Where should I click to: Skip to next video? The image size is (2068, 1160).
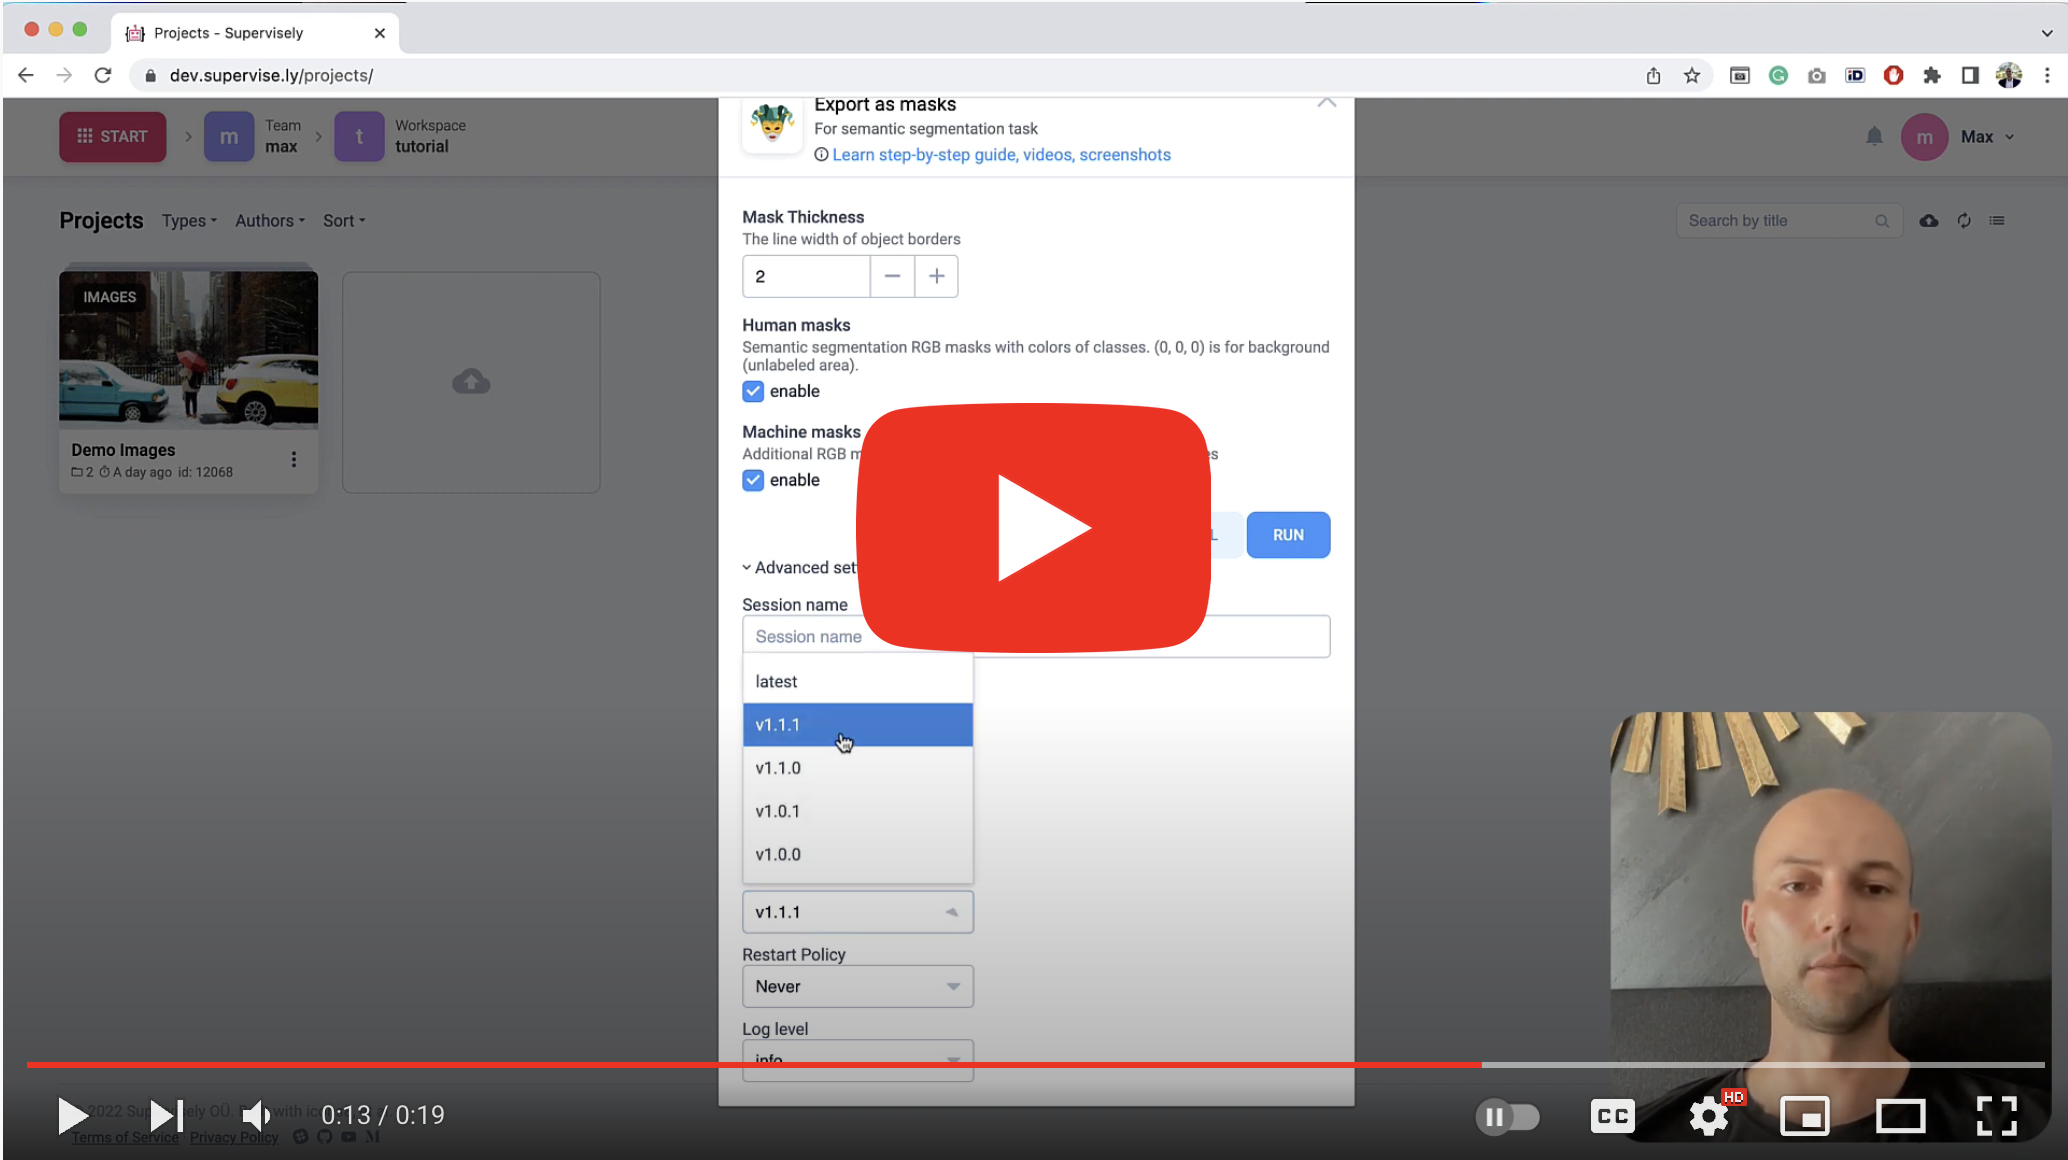coord(166,1116)
